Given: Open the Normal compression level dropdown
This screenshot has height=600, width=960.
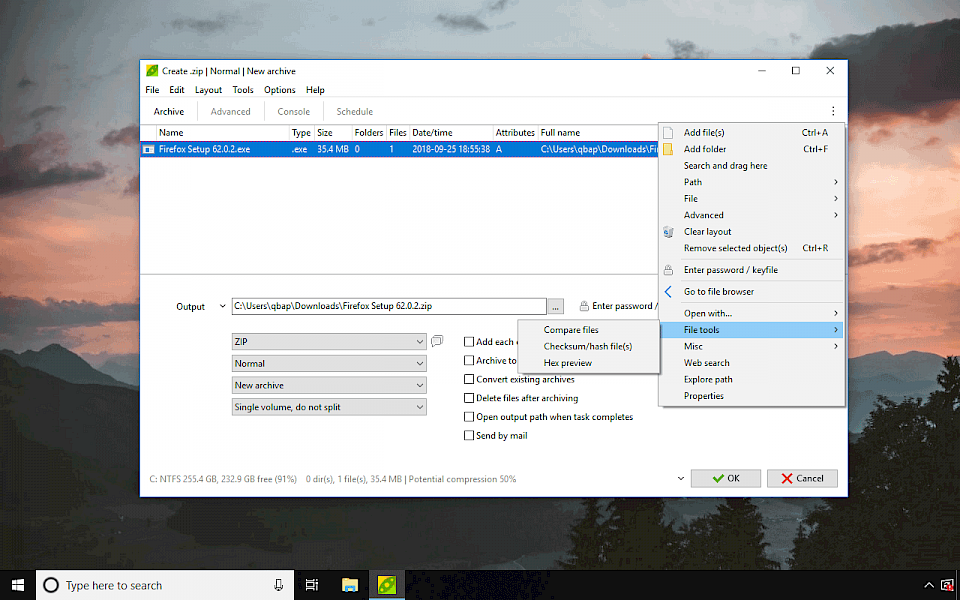Looking at the screenshot, I should click(x=329, y=364).
